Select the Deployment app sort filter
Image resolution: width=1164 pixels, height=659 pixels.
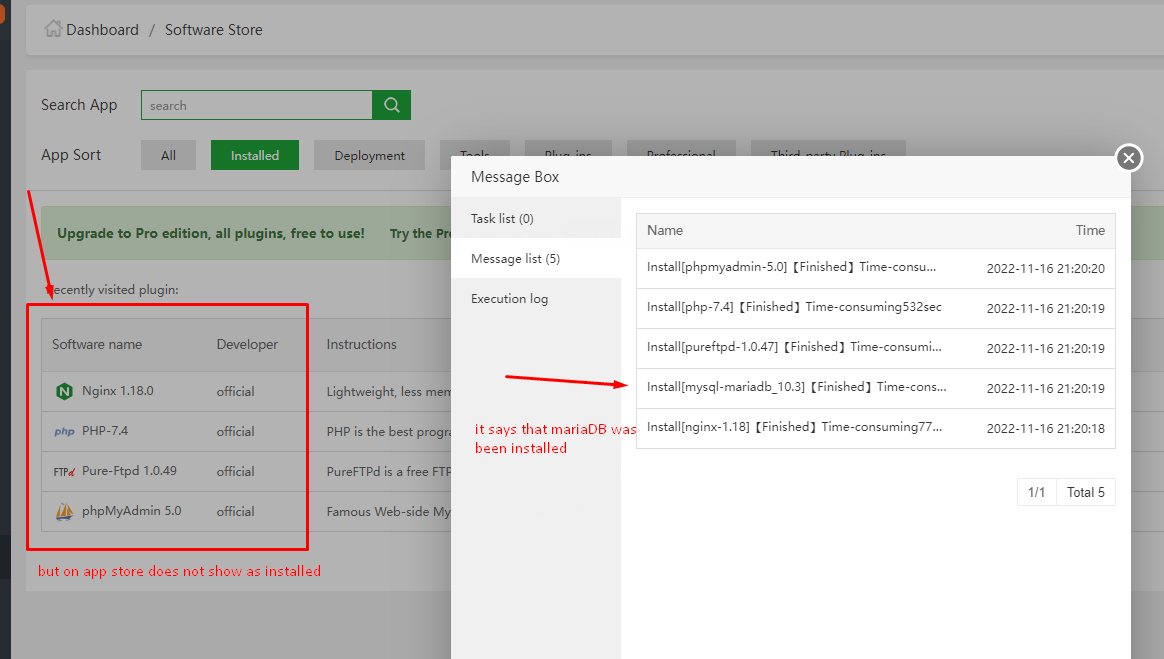pyautogui.click(x=370, y=155)
